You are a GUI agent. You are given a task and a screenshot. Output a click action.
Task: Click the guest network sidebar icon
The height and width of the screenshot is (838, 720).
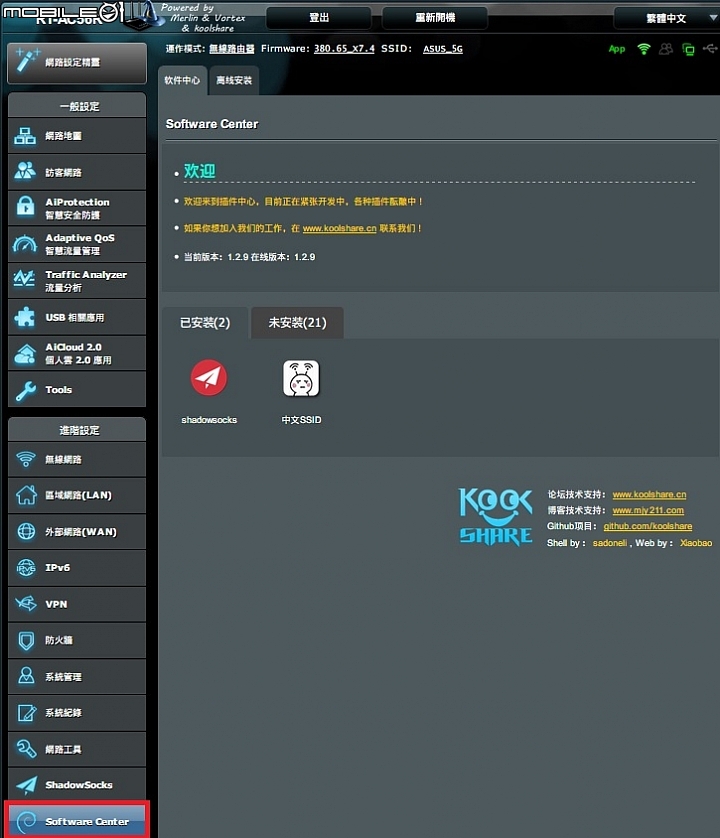click(25, 172)
